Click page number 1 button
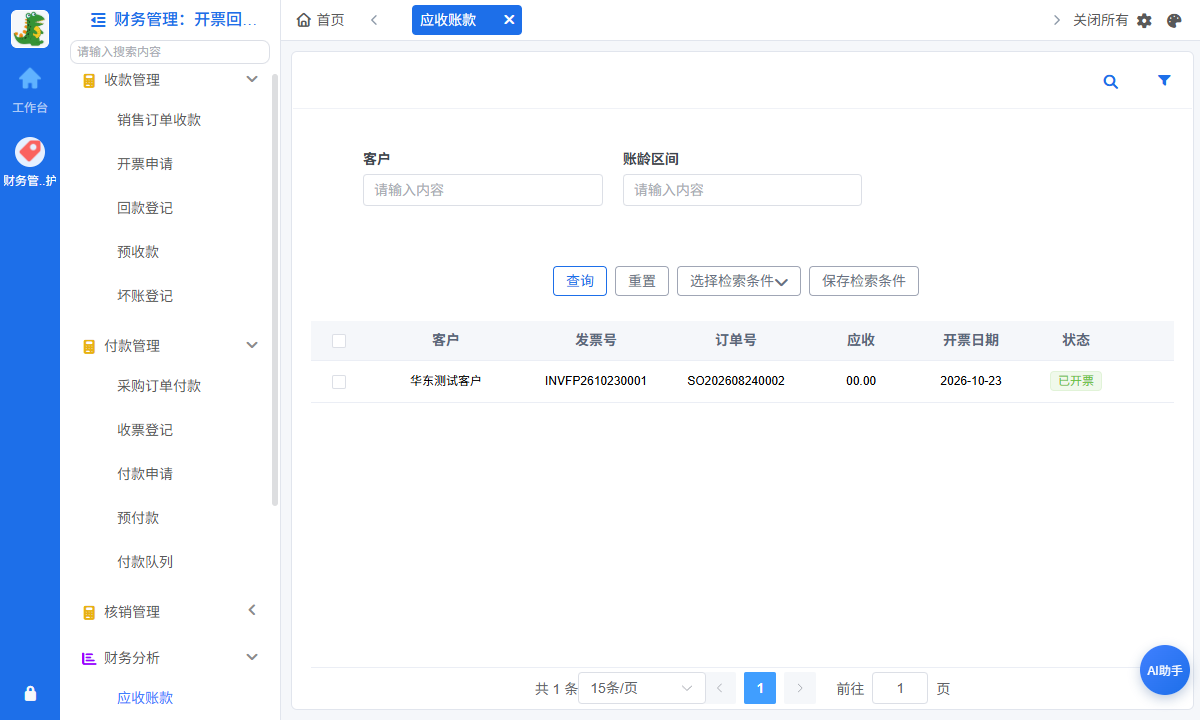The image size is (1200, 720). click(760, 688)
